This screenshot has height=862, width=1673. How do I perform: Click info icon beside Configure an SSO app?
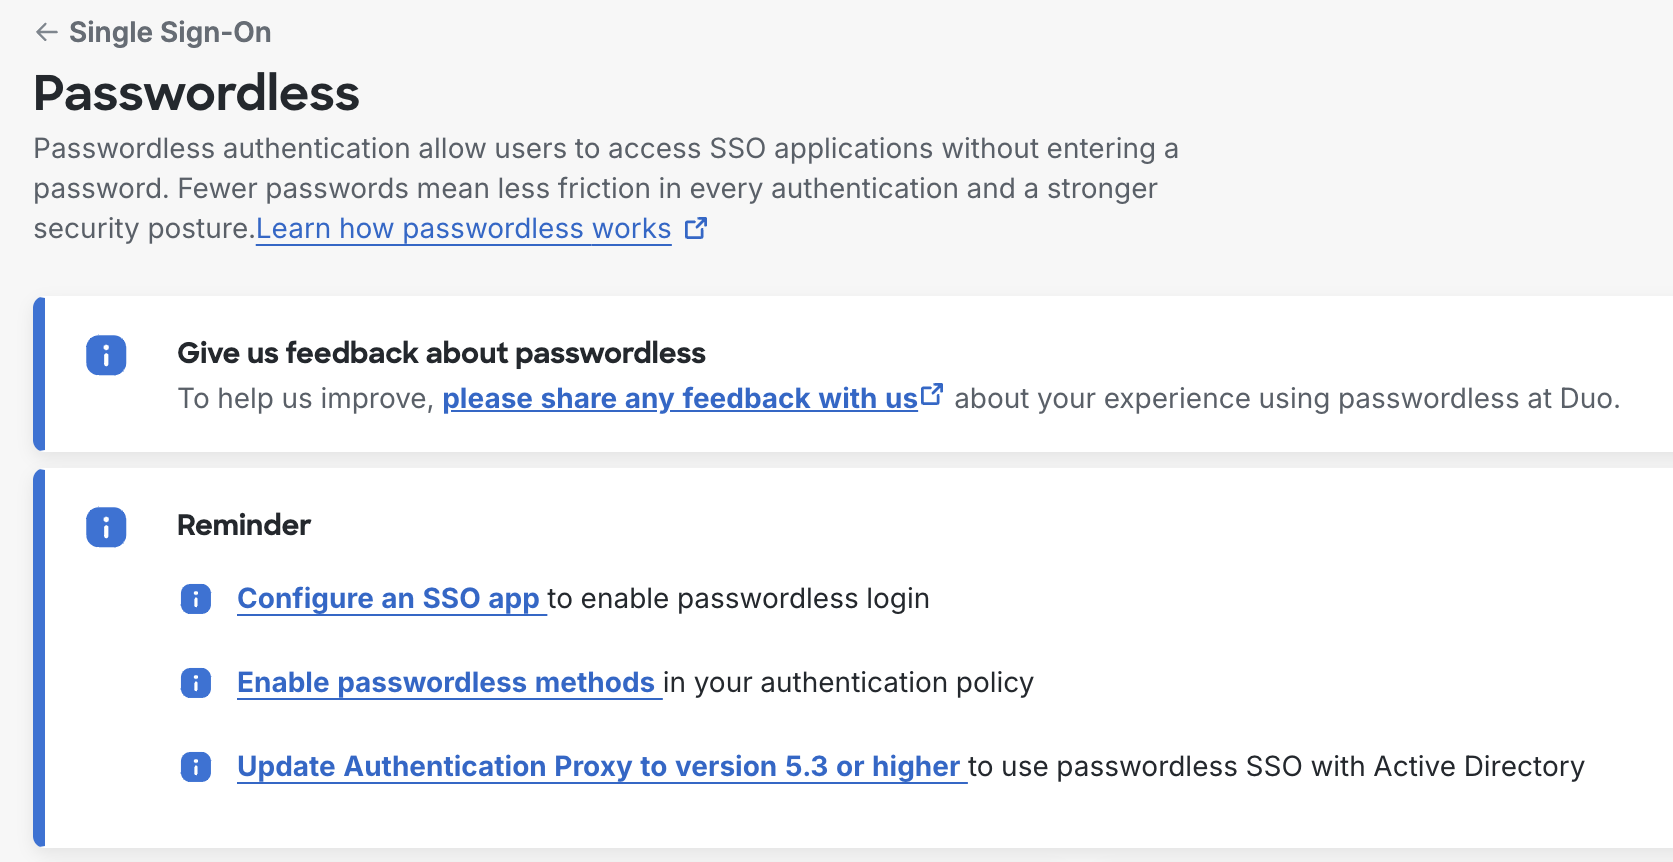click(x=196, y=599)
